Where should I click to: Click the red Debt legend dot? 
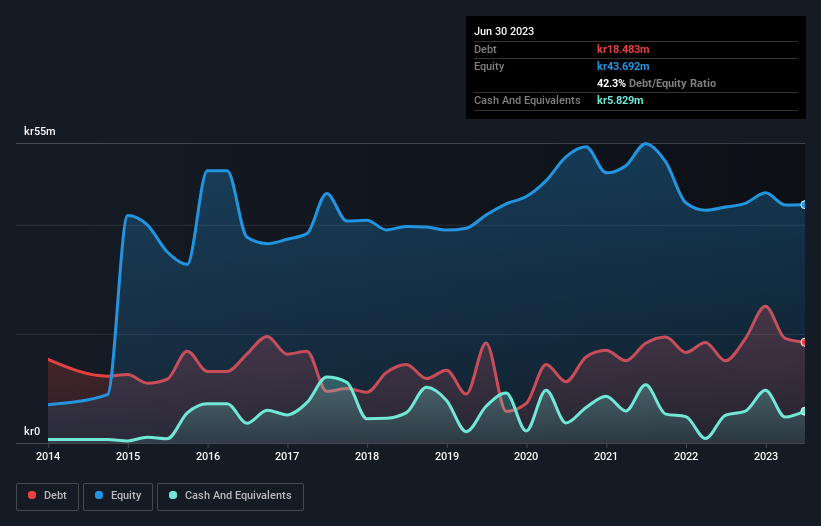[x=32, y=495]
